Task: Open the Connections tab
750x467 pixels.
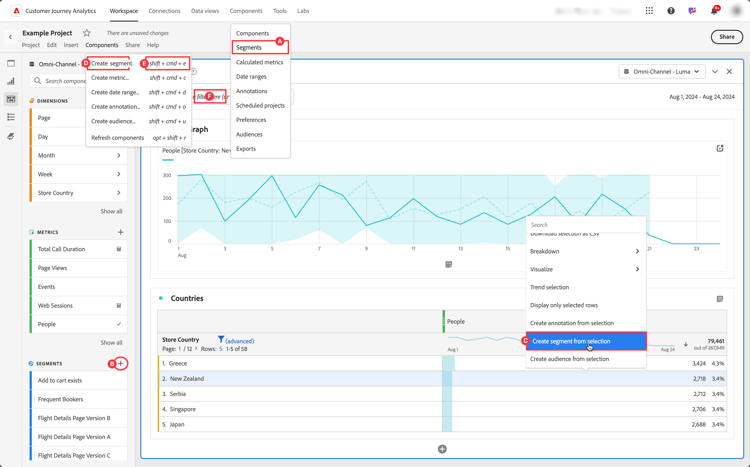Action: tap(165, 11)
